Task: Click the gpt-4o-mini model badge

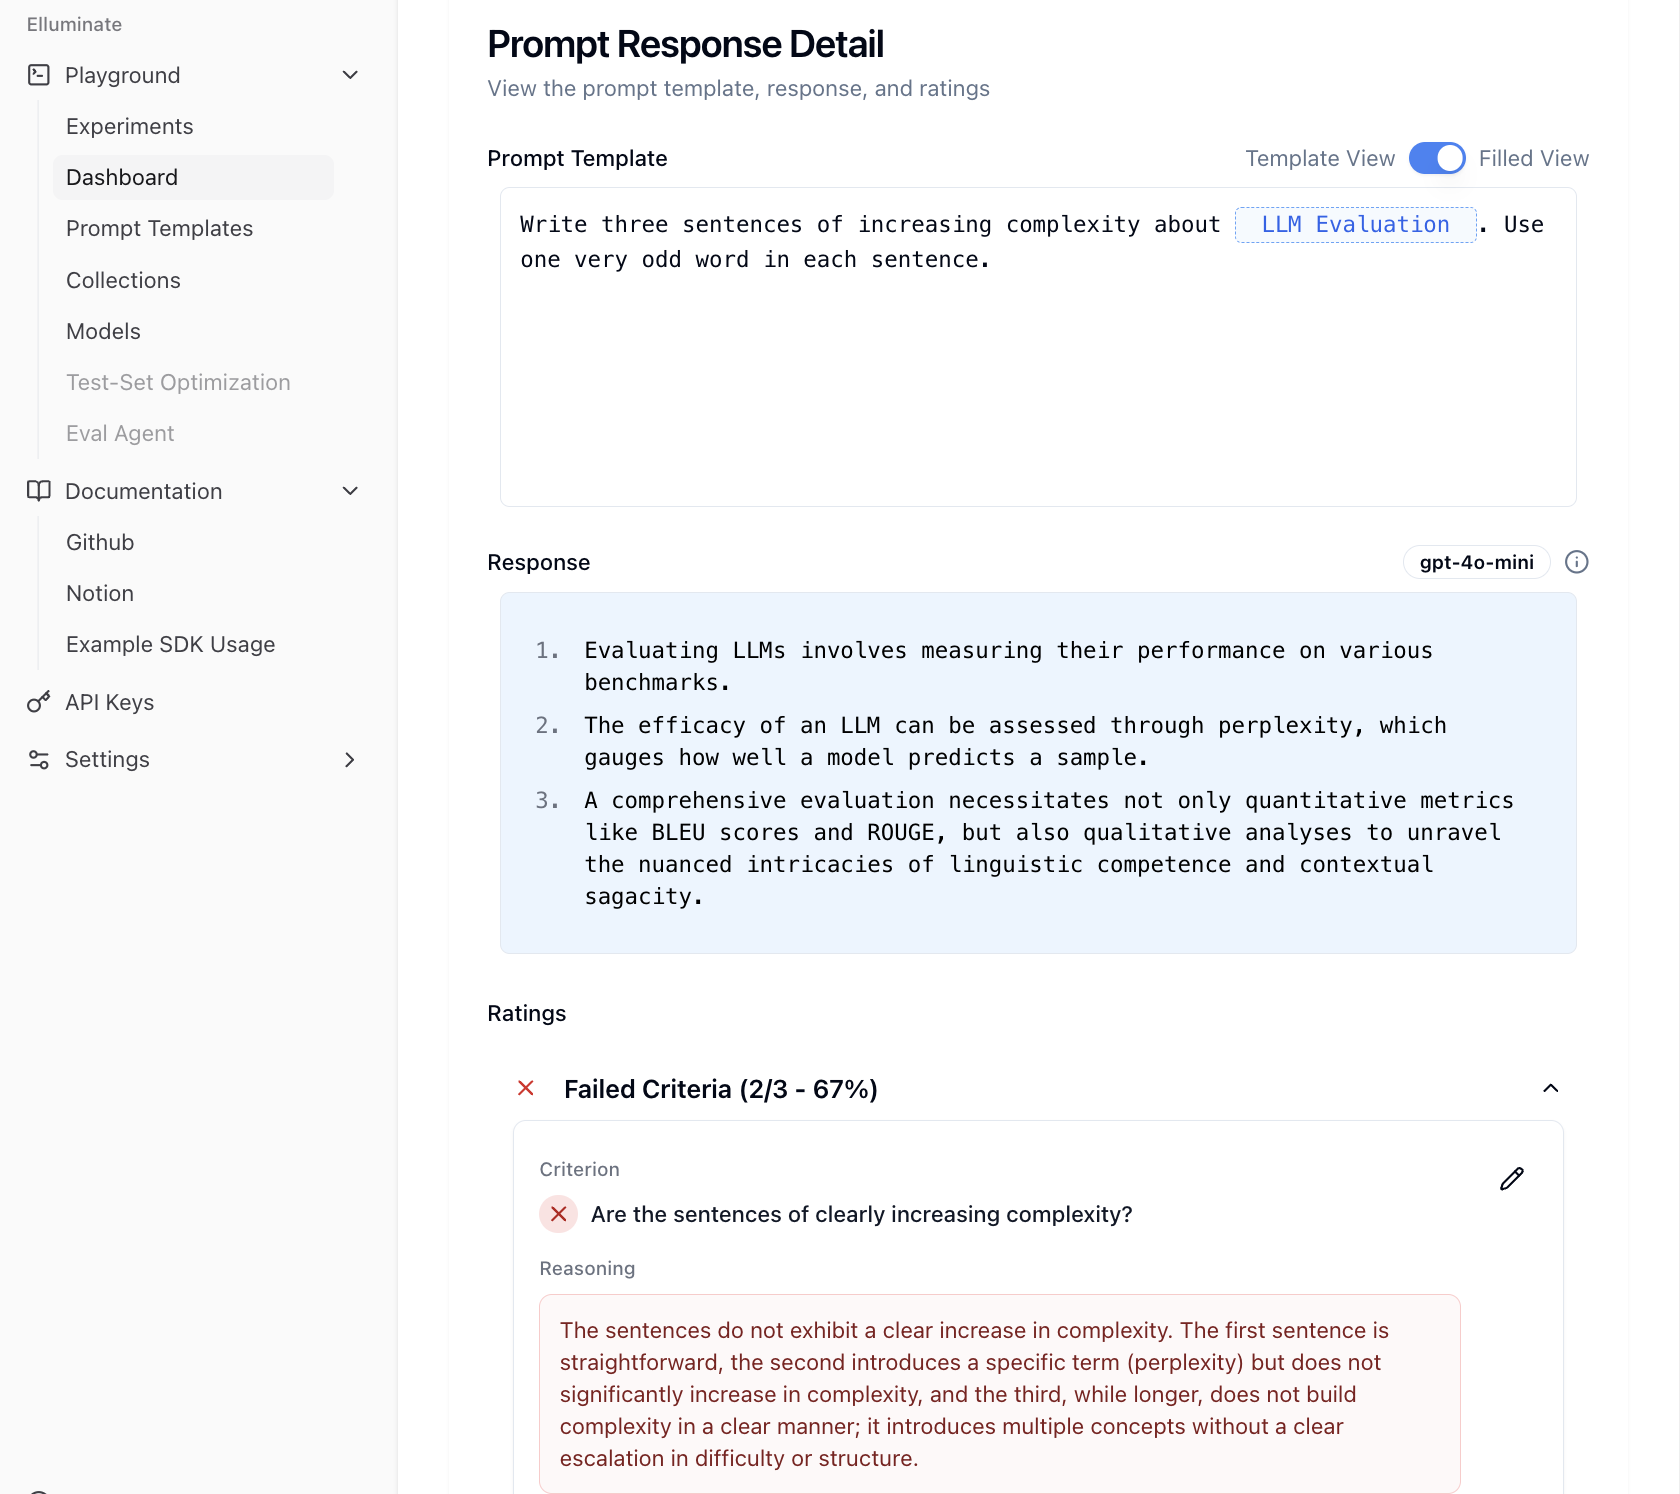Action: point(1477,562)
